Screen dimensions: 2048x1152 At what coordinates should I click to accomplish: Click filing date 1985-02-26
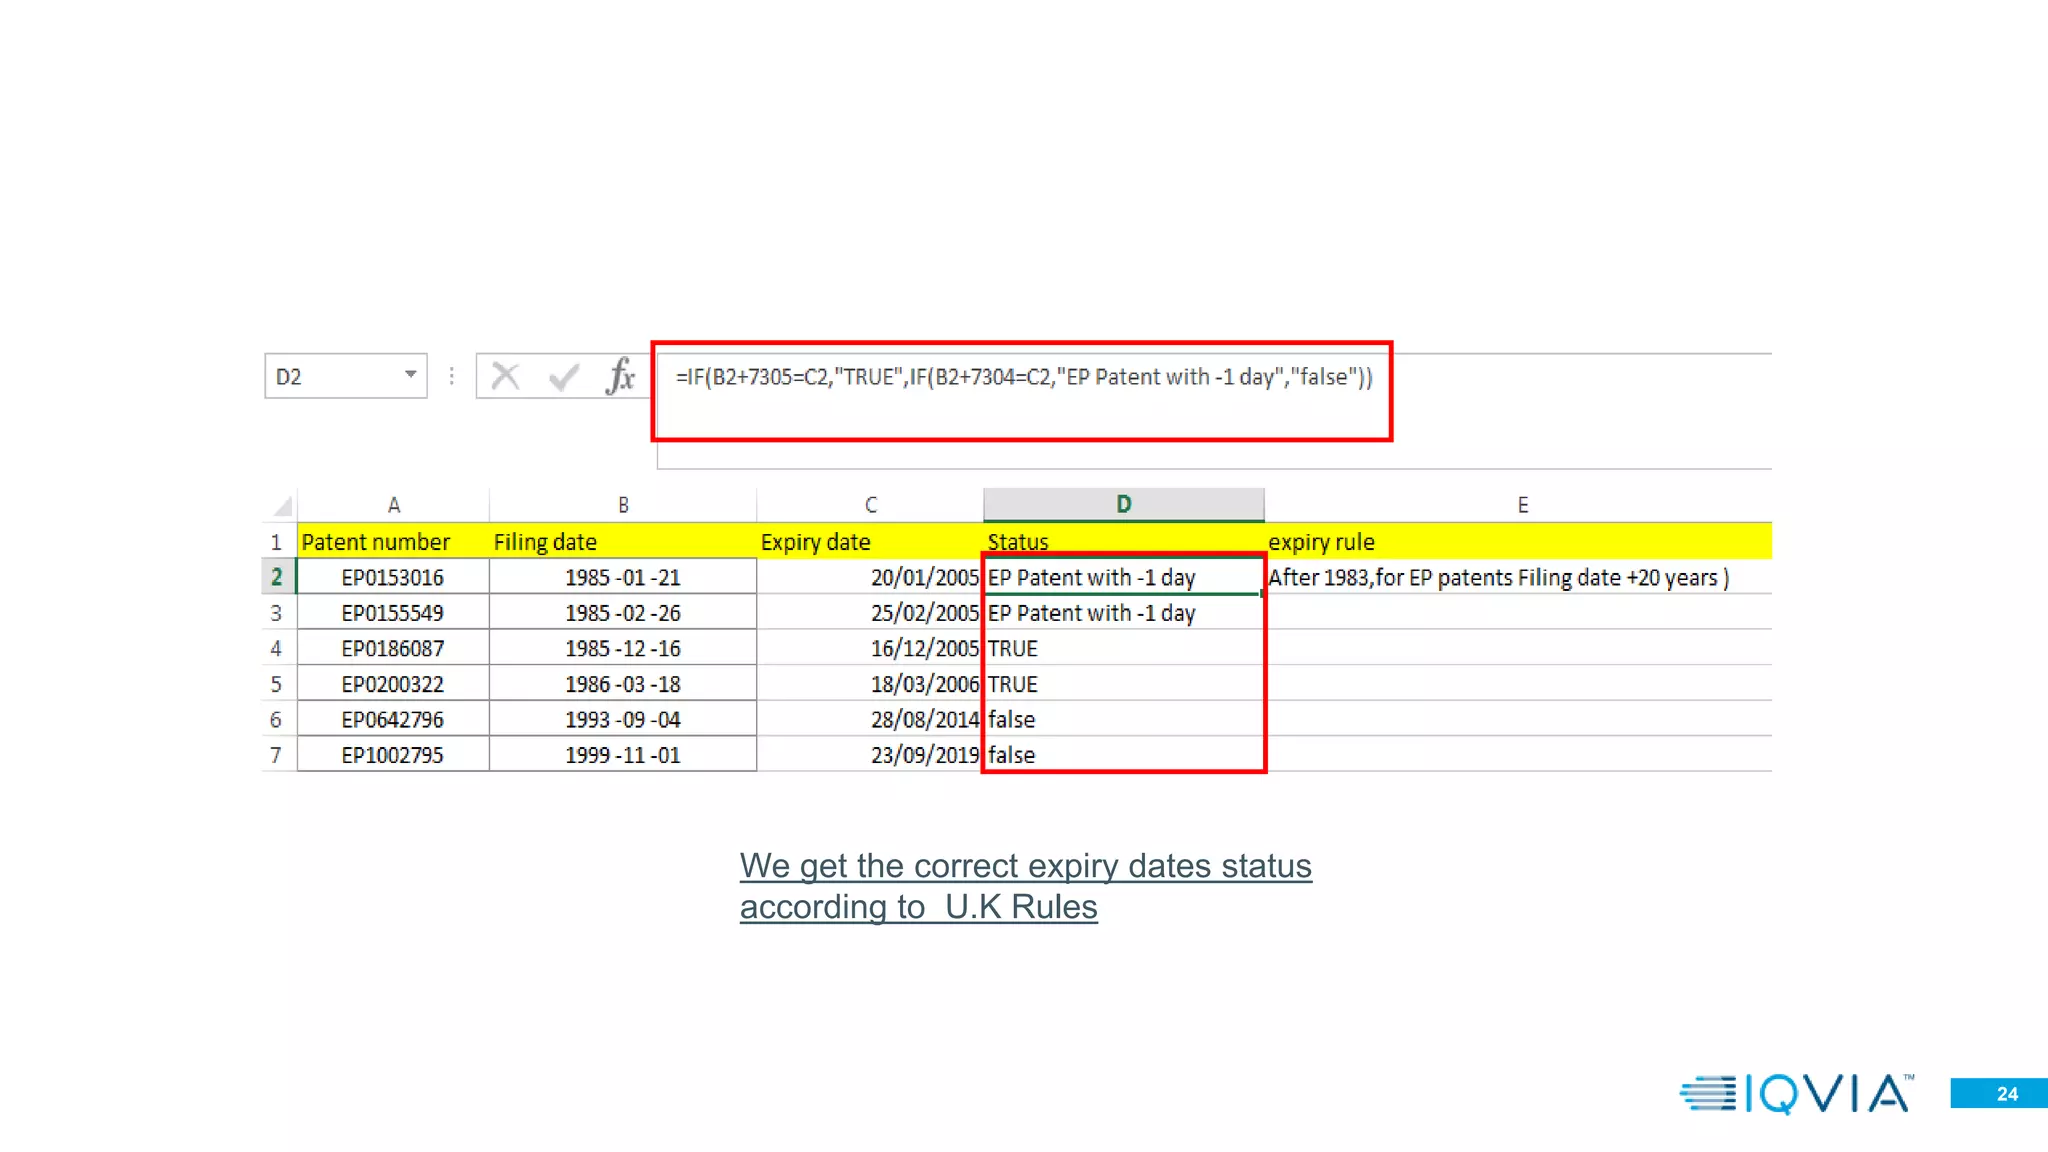[x=623, y=613]
